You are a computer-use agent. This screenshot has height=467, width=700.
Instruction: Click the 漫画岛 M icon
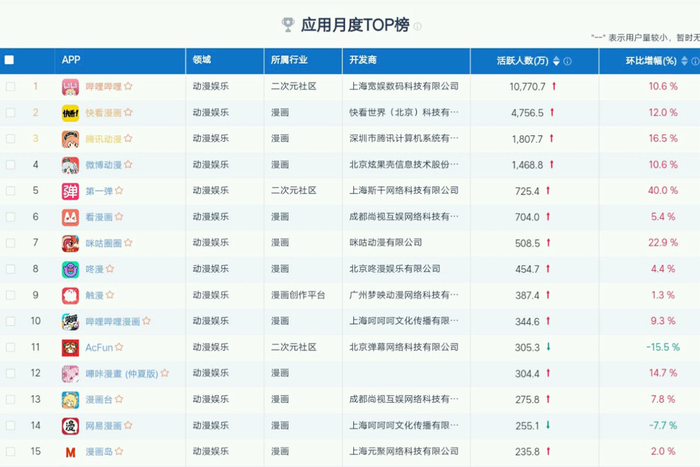tap(71, 452)
